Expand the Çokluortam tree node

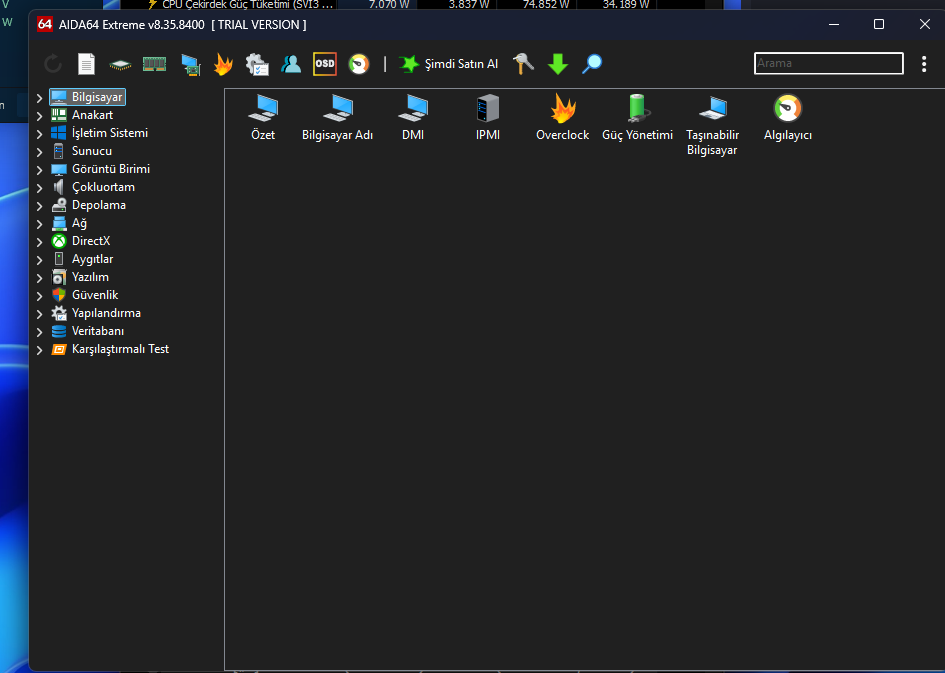(39, 188)
